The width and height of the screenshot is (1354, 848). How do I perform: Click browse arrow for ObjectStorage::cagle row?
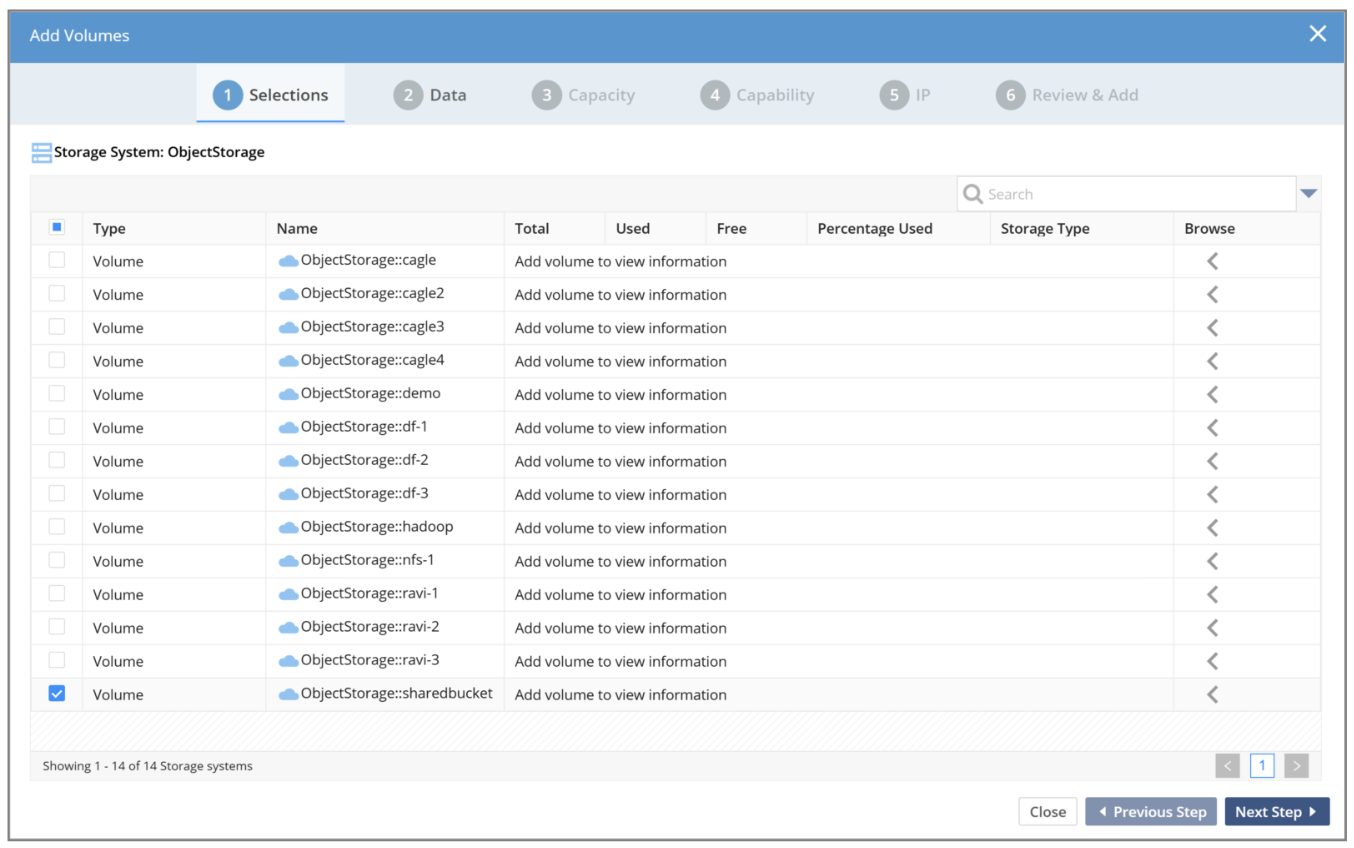tap(1212, 261)
